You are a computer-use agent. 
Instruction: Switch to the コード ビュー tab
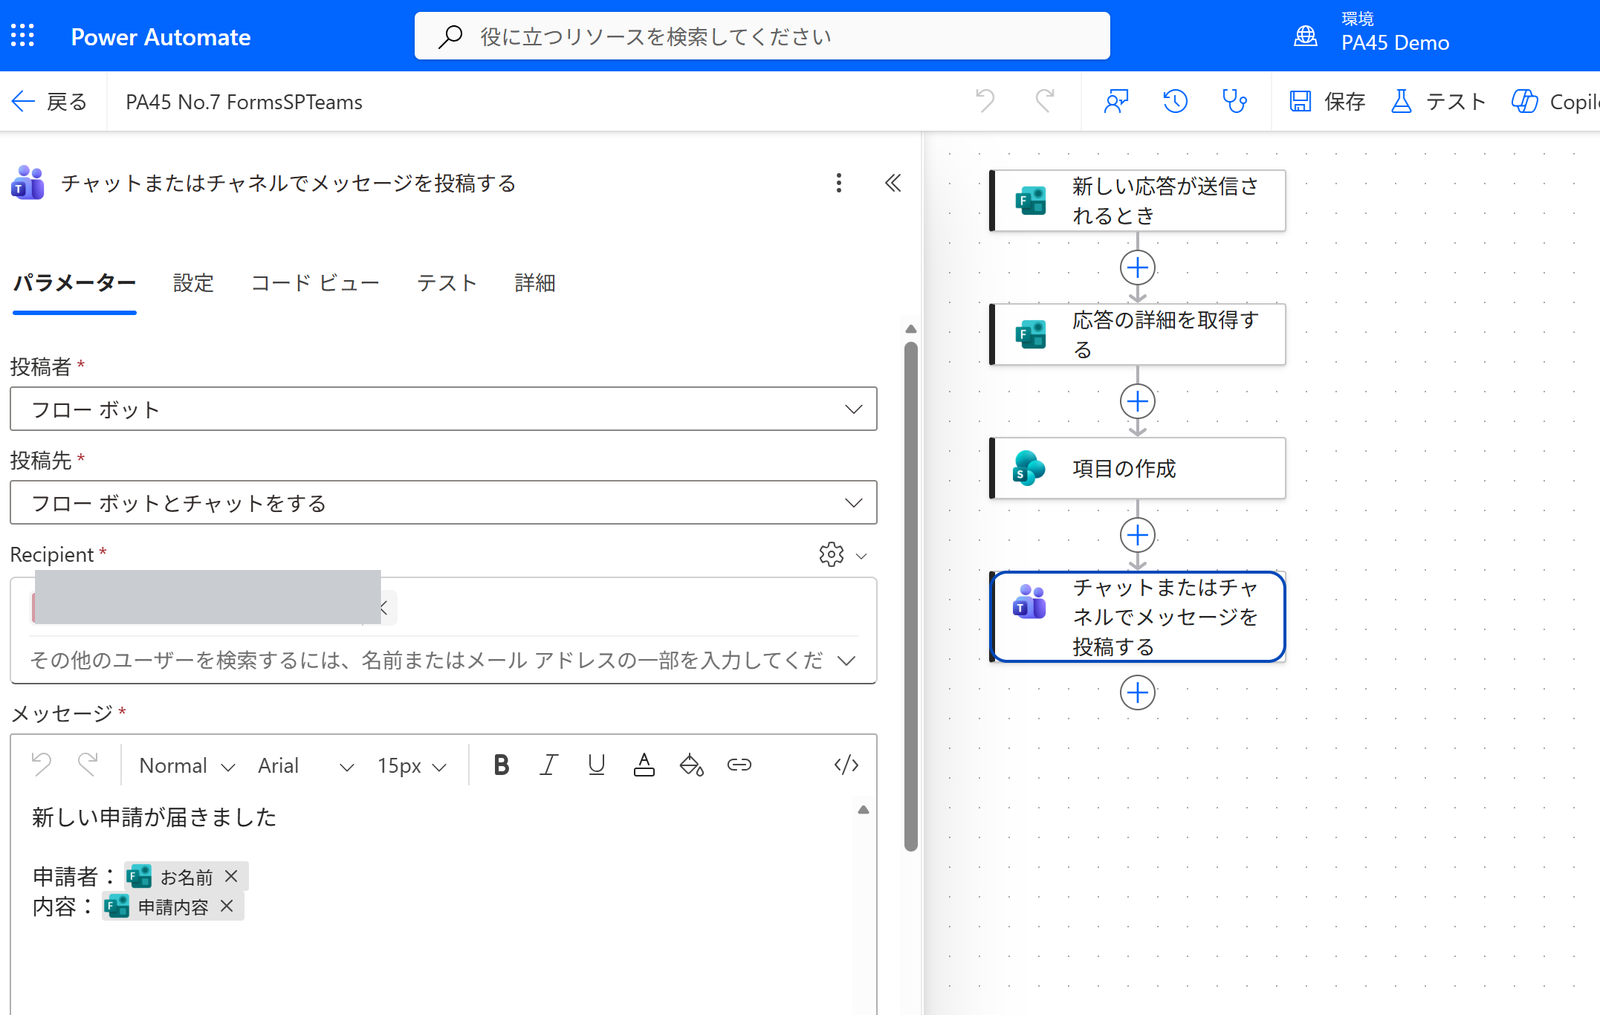[315, 283]
